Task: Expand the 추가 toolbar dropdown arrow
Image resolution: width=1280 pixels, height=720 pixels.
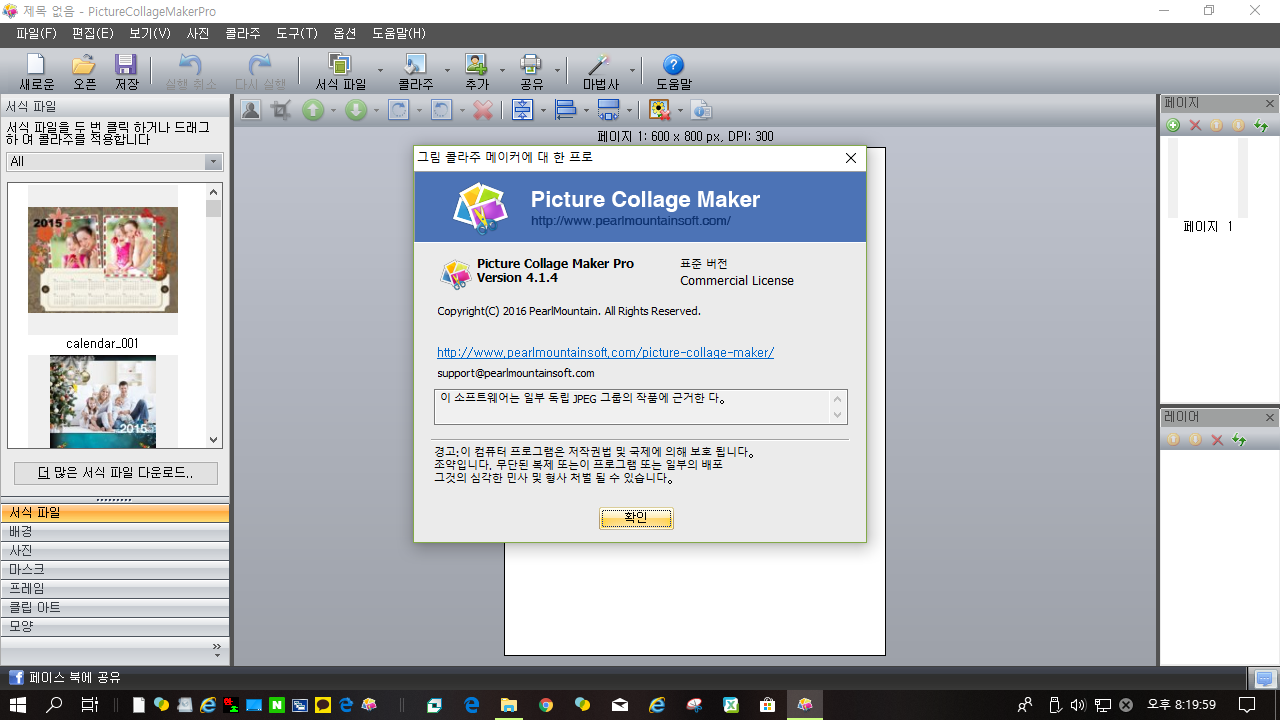Action: 502,71
